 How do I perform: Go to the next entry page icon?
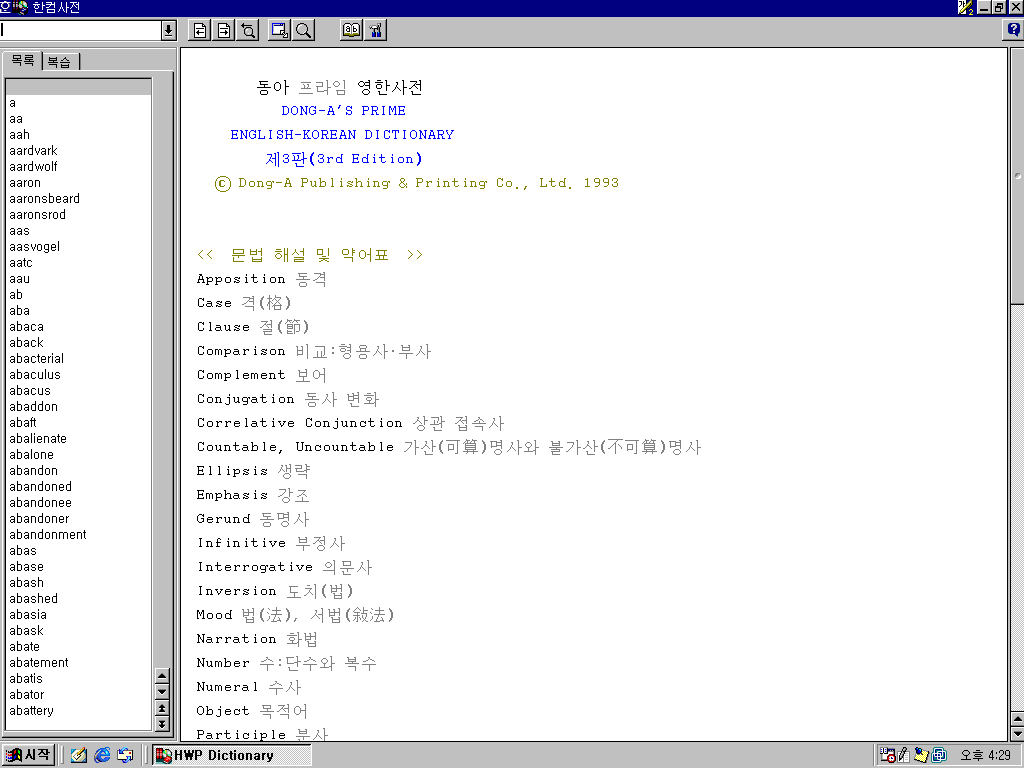pos(224,30)
